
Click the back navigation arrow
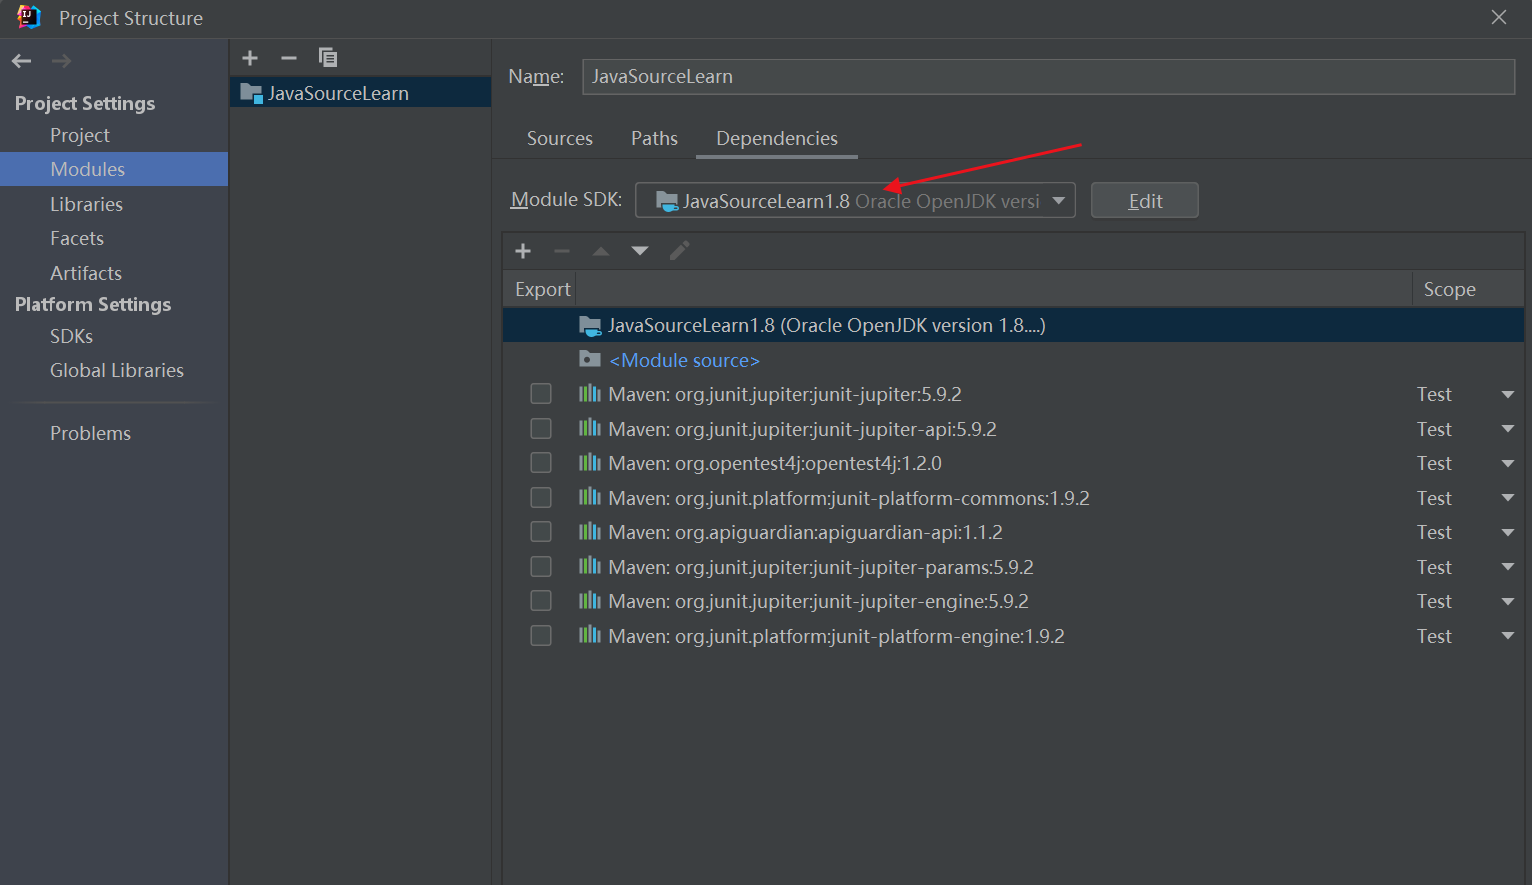pos(21,61)
